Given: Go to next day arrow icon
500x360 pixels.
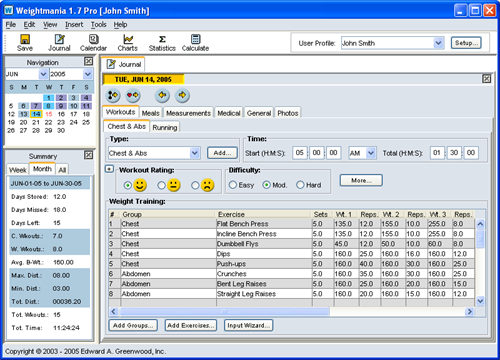Looking at the screenshot, I should (182, 96).
